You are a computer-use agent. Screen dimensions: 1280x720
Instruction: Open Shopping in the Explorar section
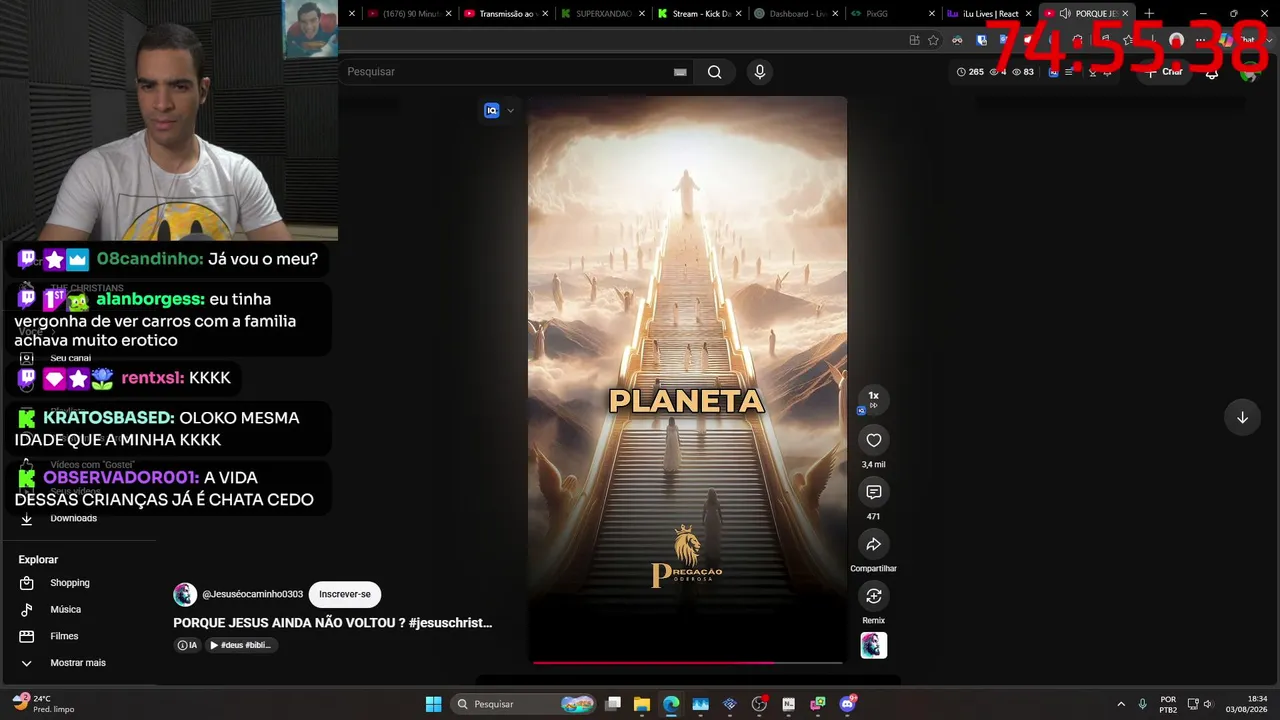tap(70, 583)
